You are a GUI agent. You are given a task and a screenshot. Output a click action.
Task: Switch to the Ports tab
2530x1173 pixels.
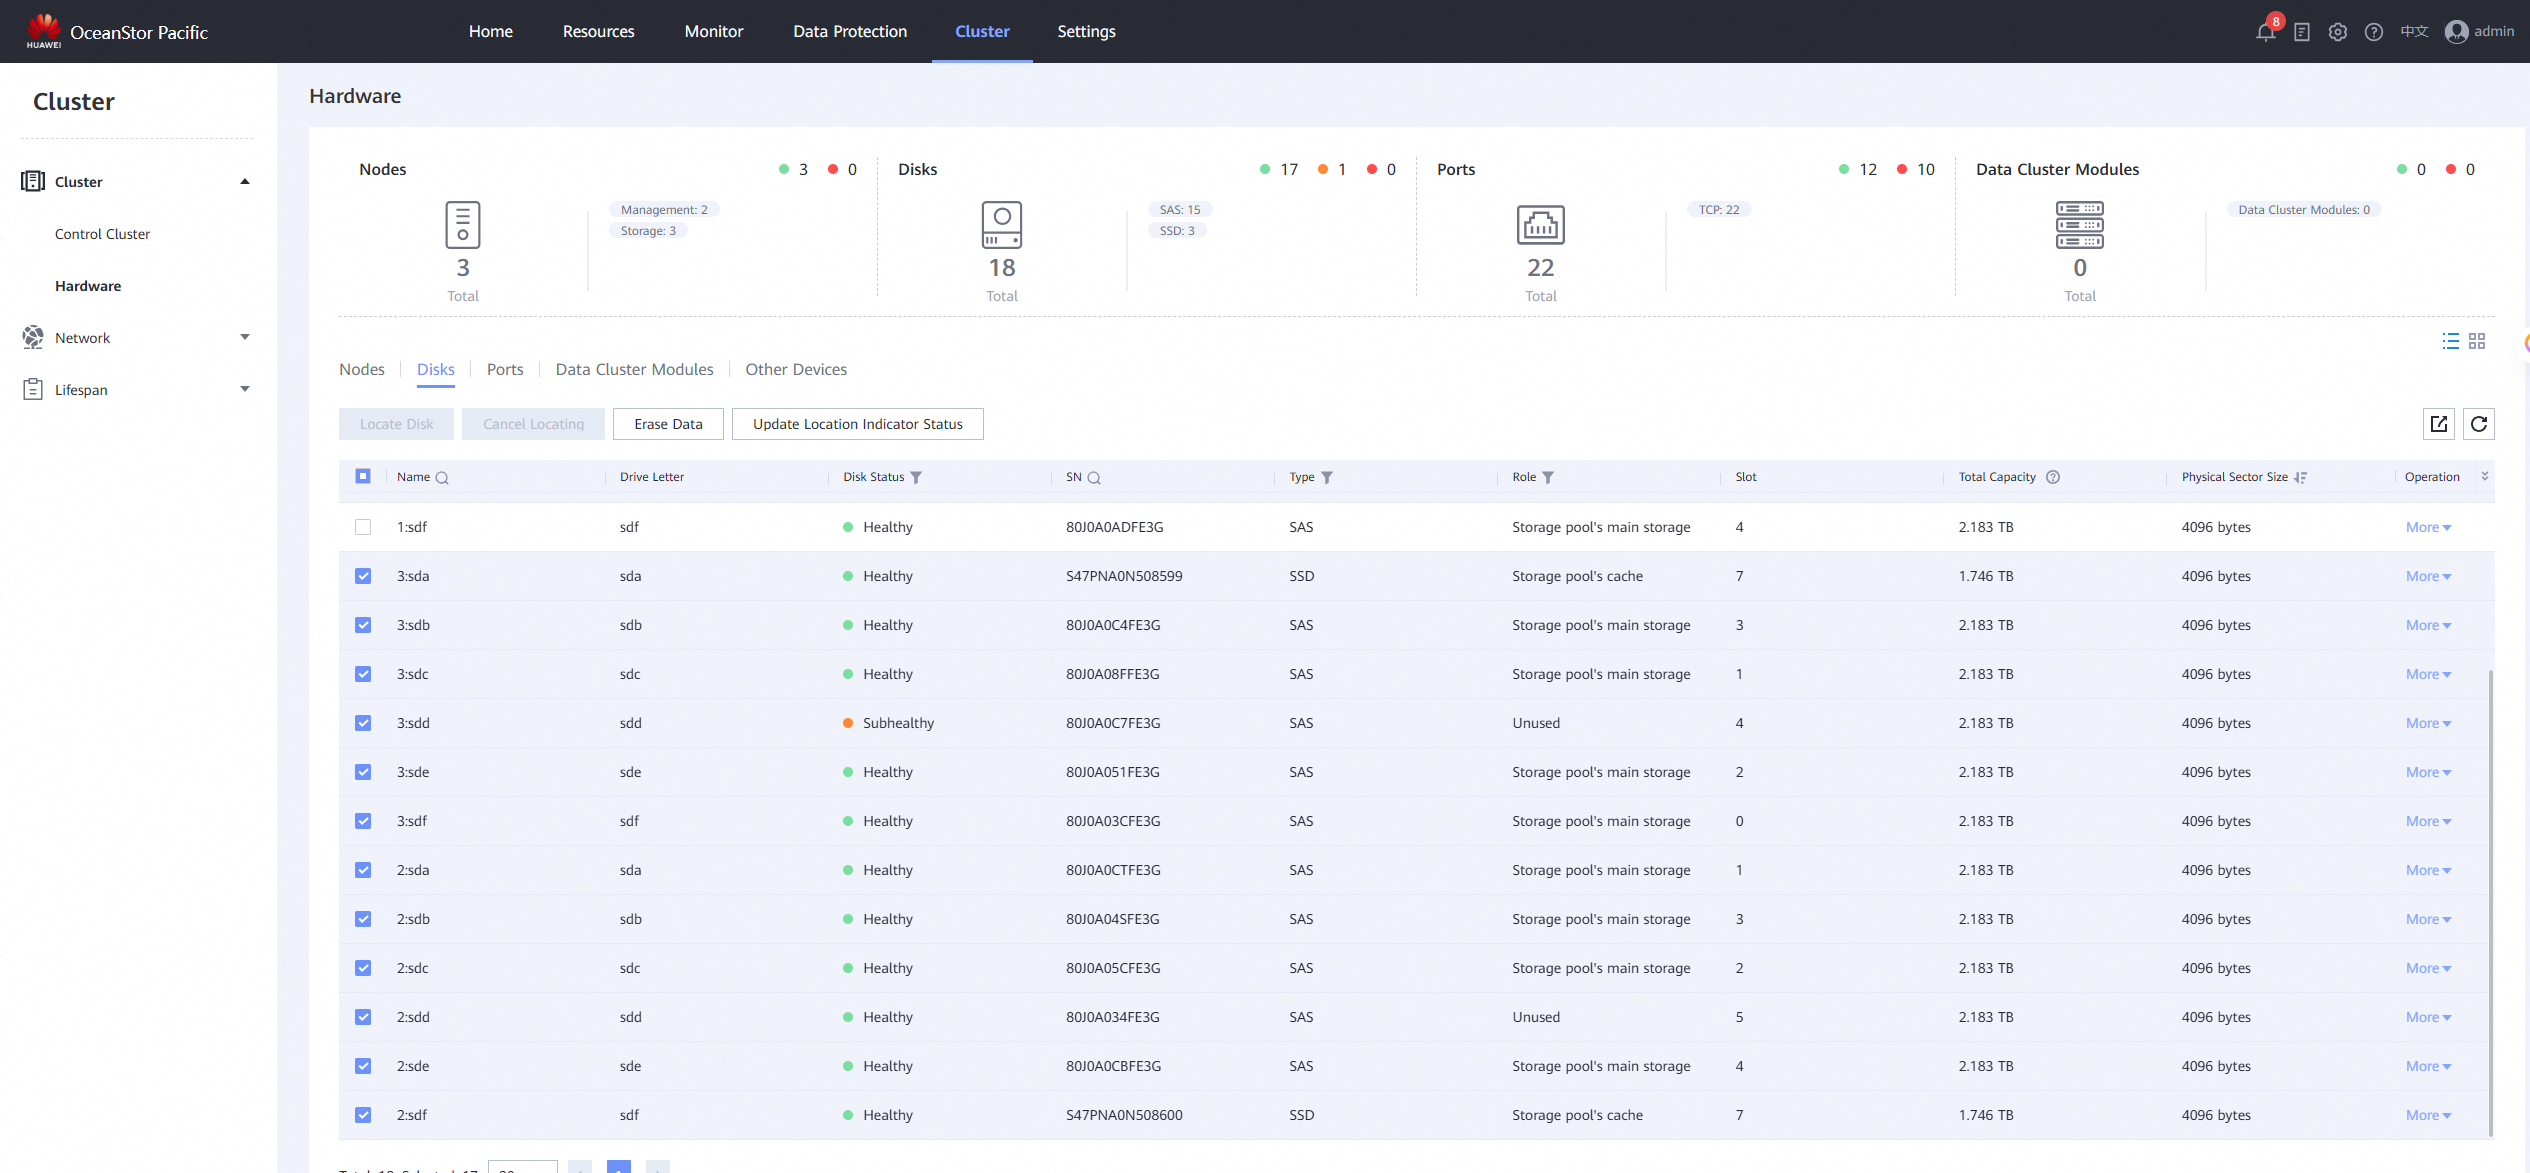pos(505,369)
